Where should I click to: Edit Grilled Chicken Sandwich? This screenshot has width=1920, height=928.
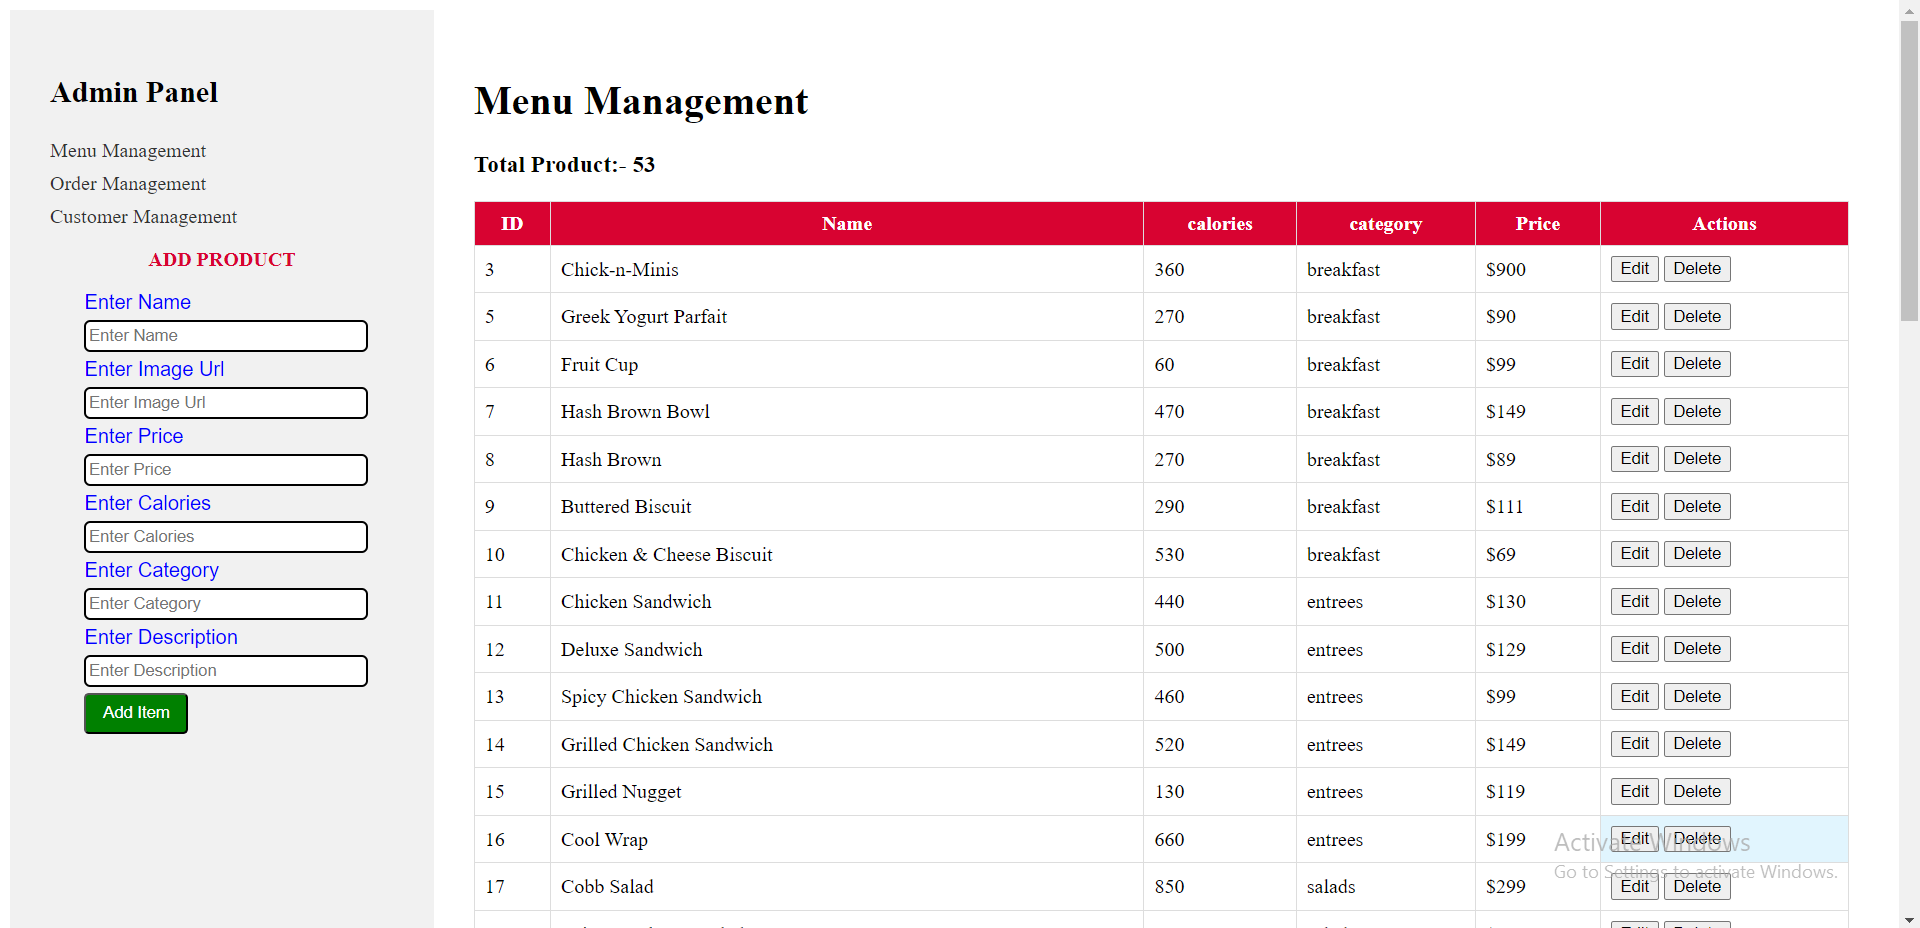1634,744
